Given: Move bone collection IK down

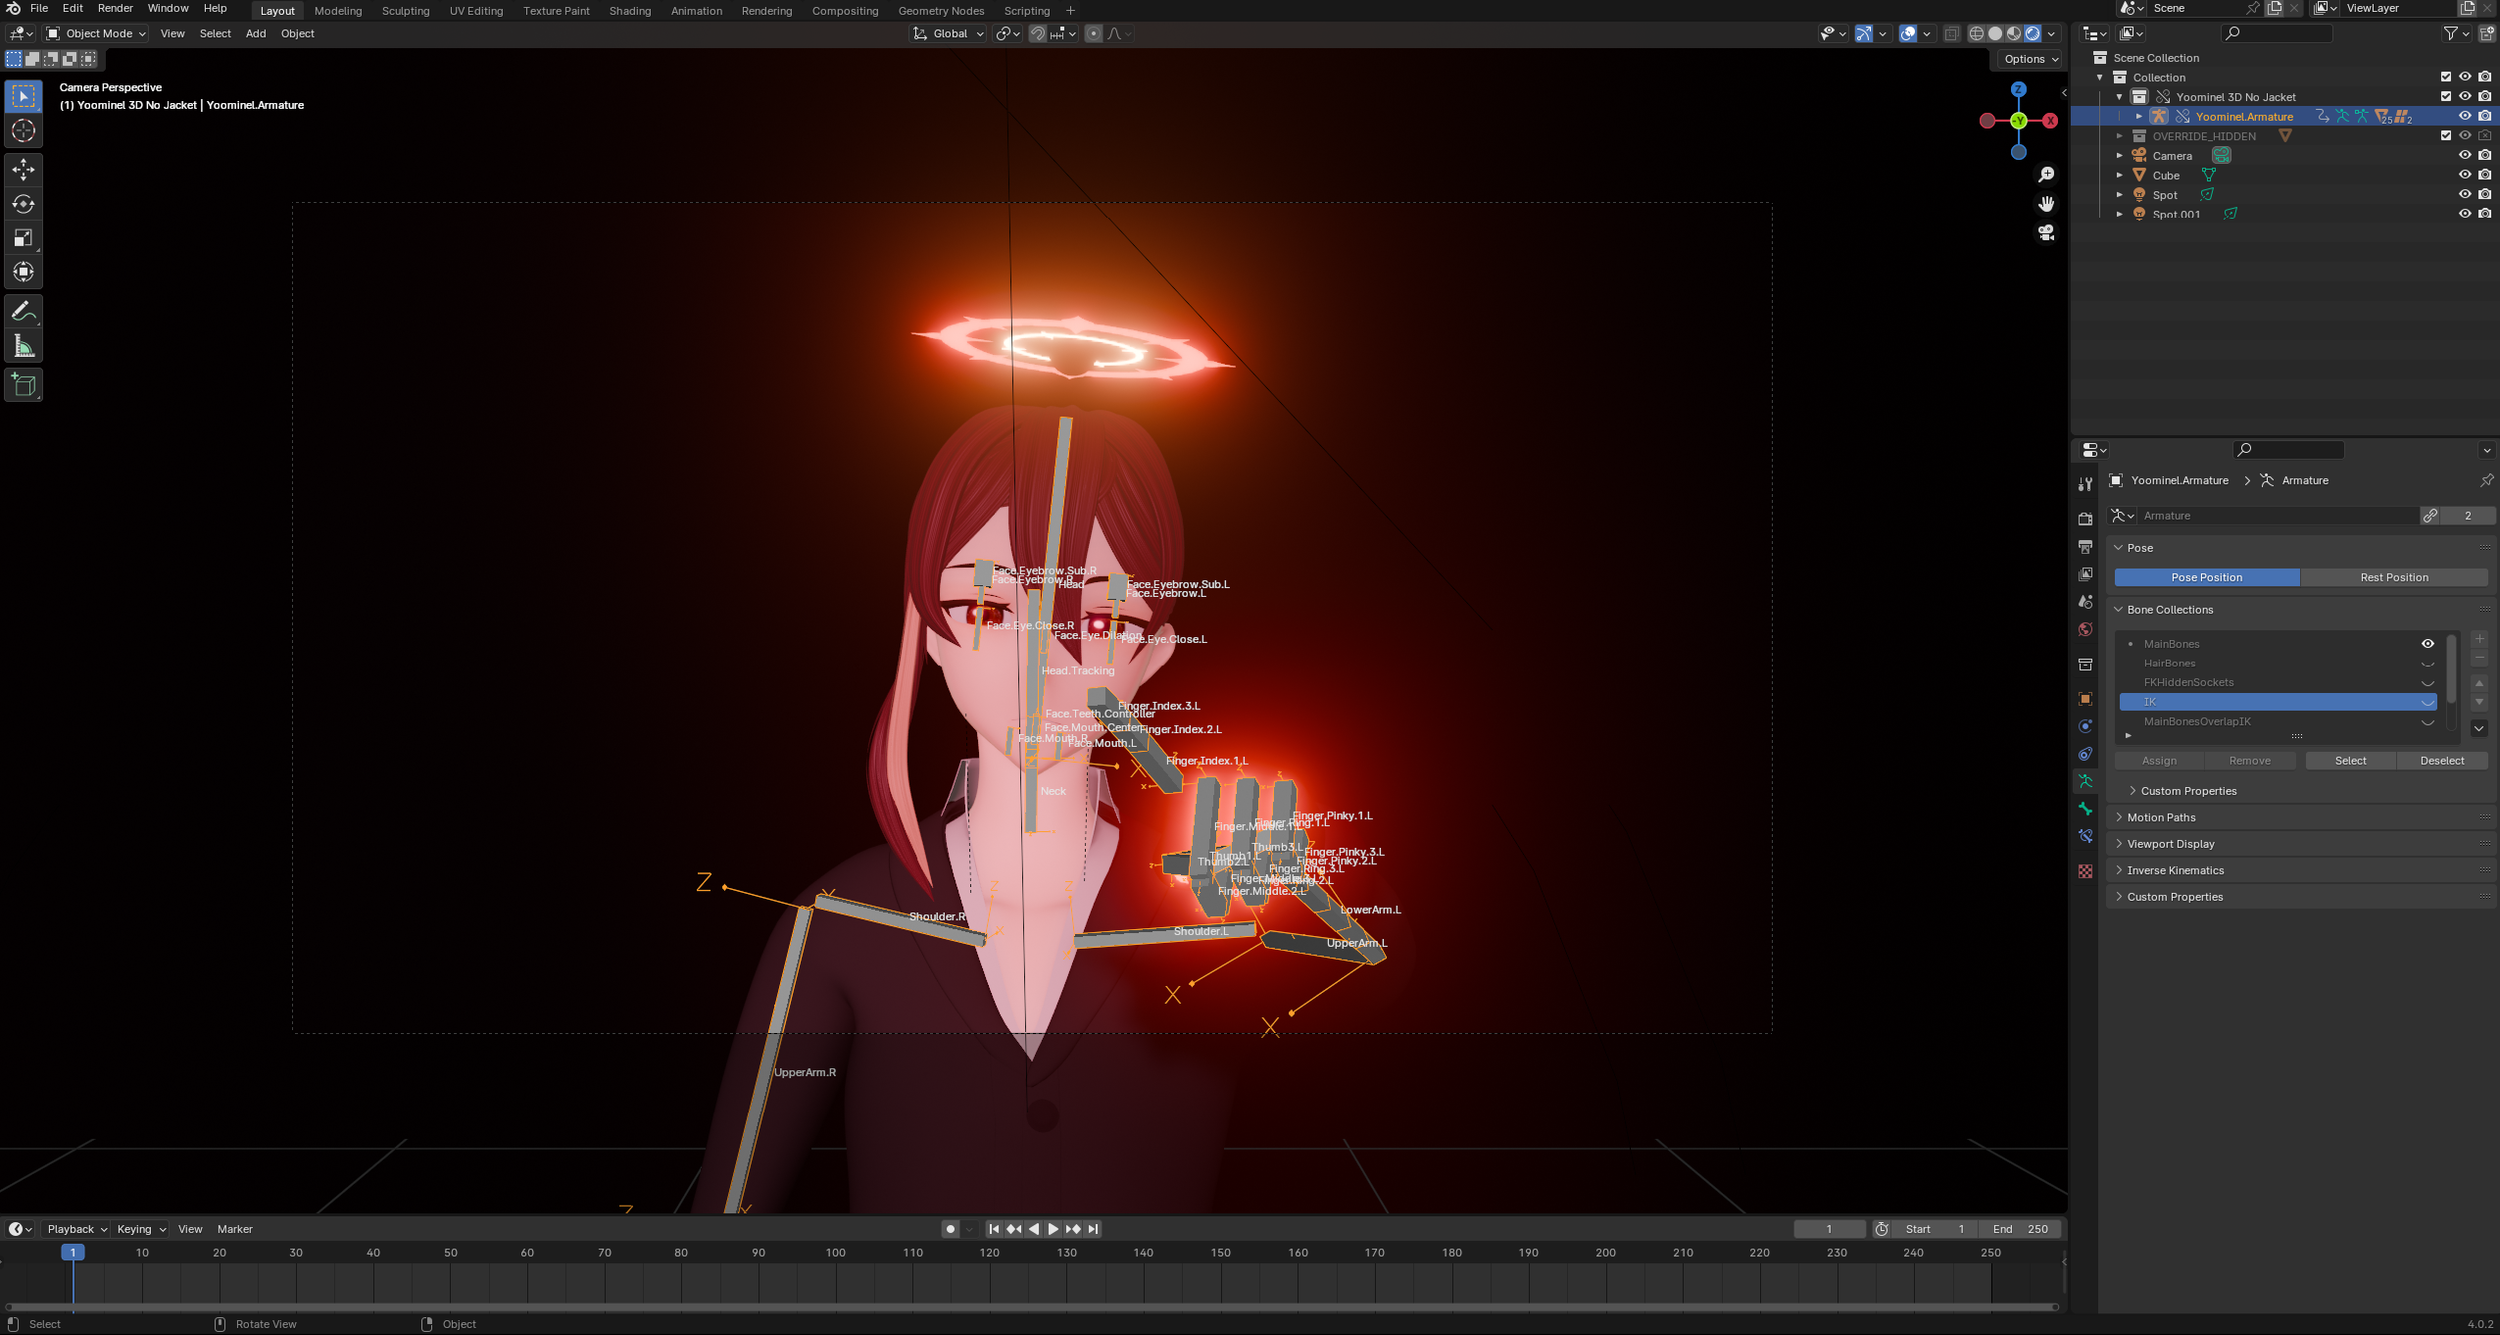Looking at the screenshot, I should [x=2479, y=703].
